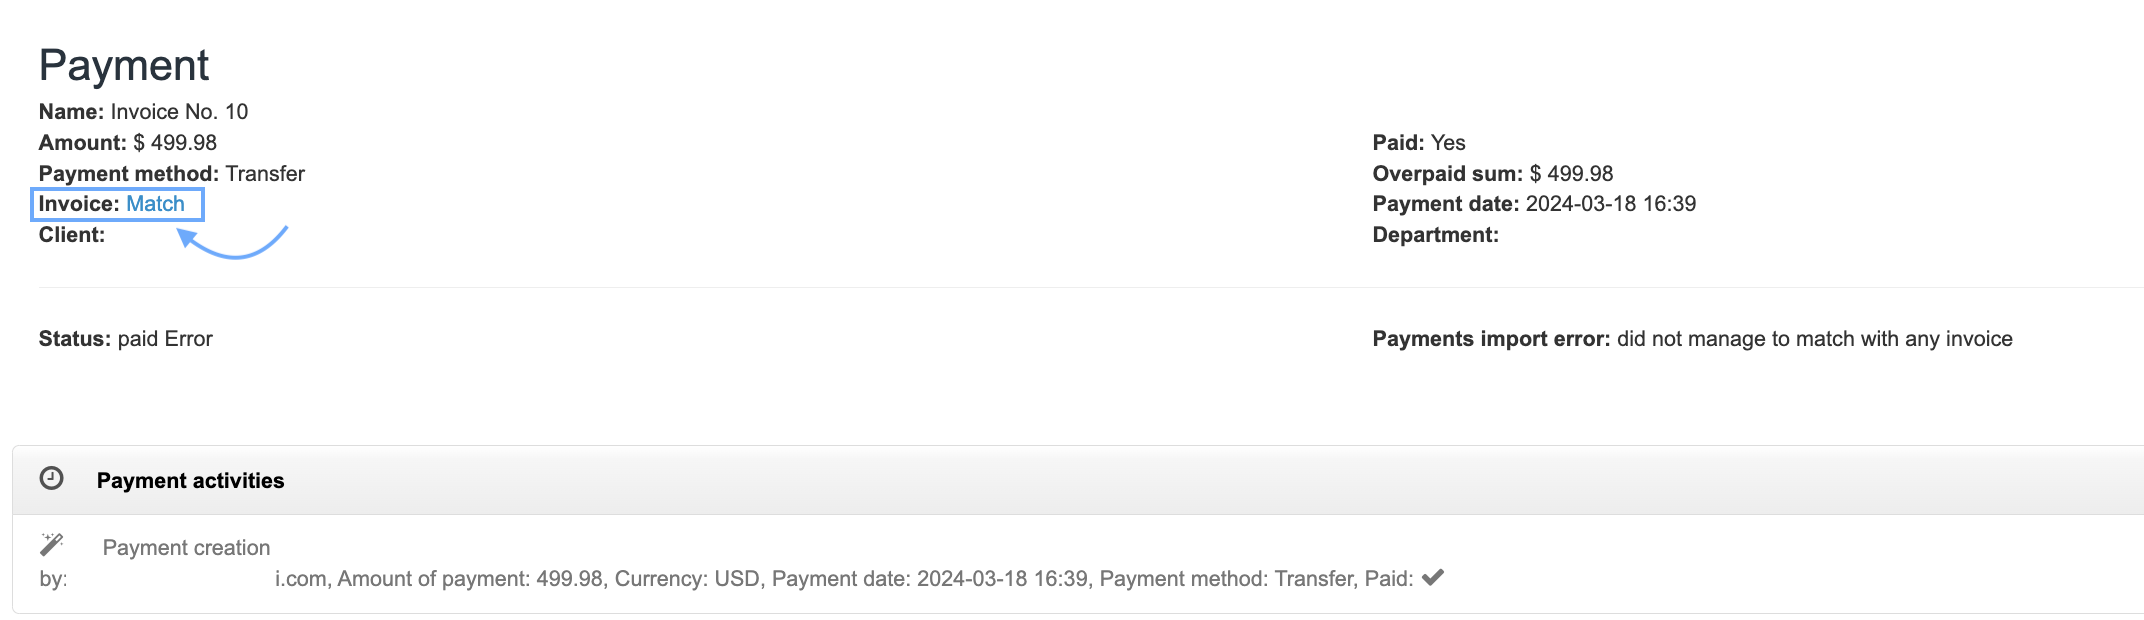Click the magic wand payment creation icon
Image resolution: width=2144 pixels, height=620 pixels.
coord(51,545)
